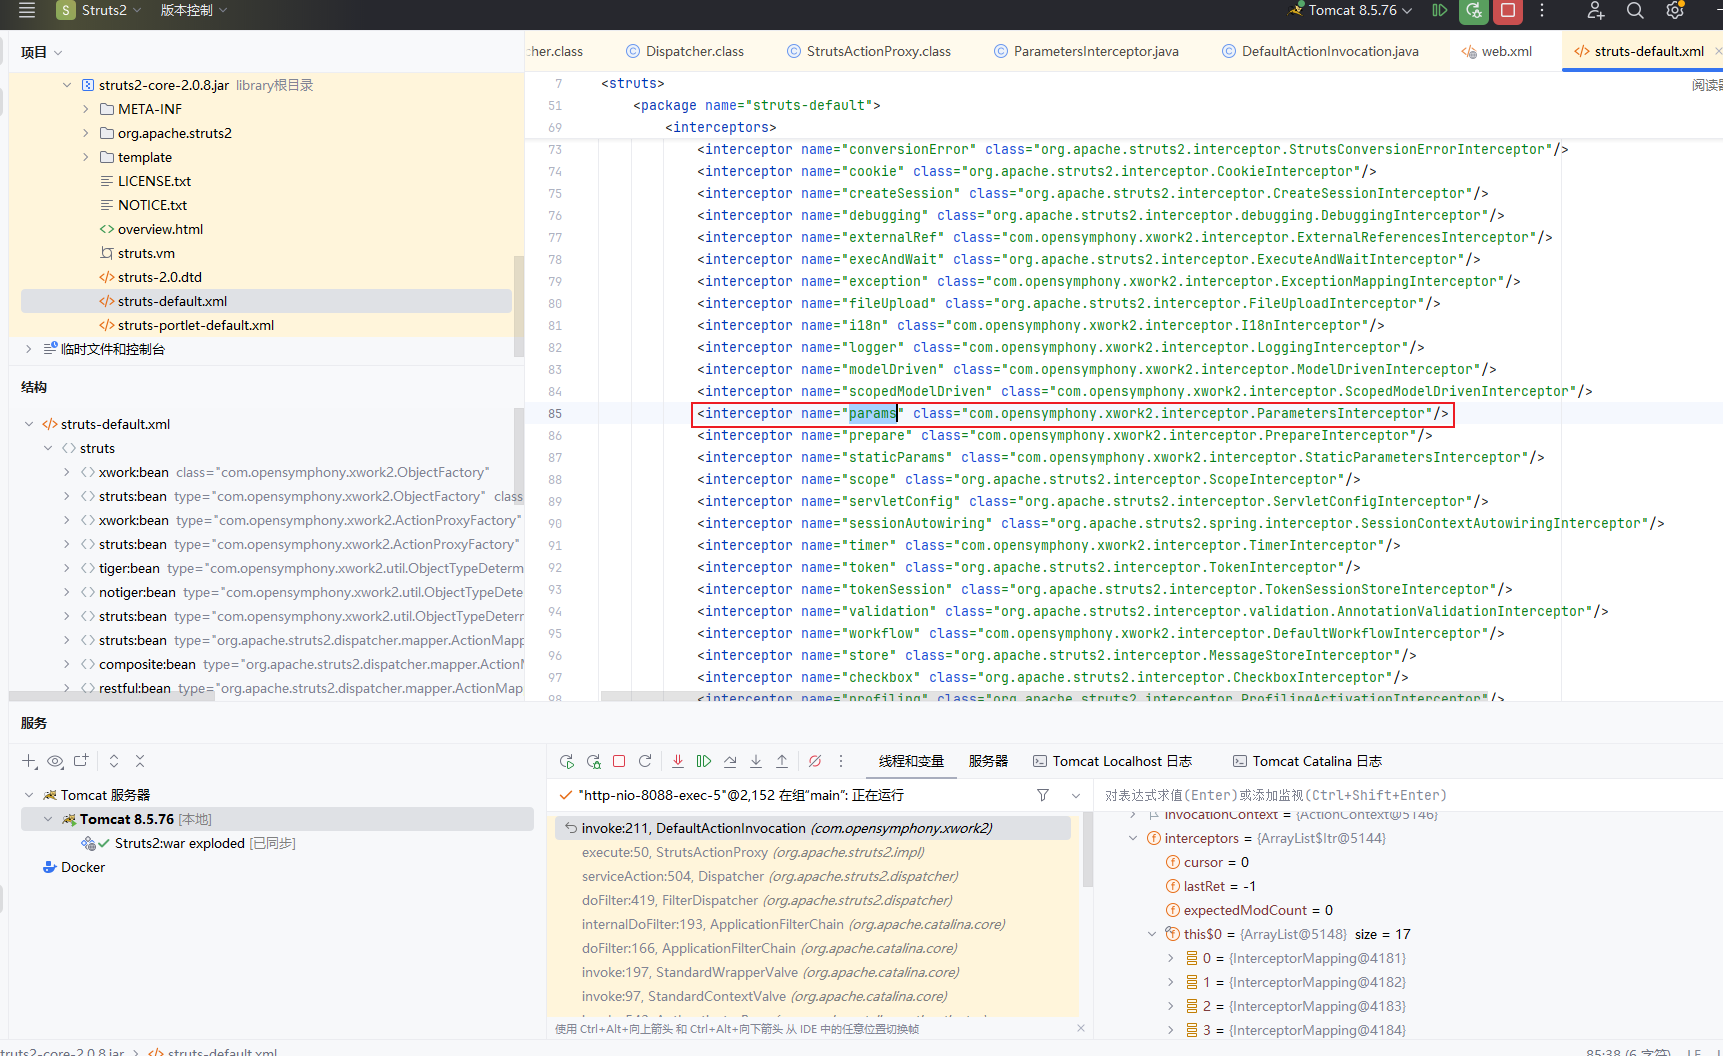
Task: Click the Step Out debugger icon
Action: click(782, 761)
